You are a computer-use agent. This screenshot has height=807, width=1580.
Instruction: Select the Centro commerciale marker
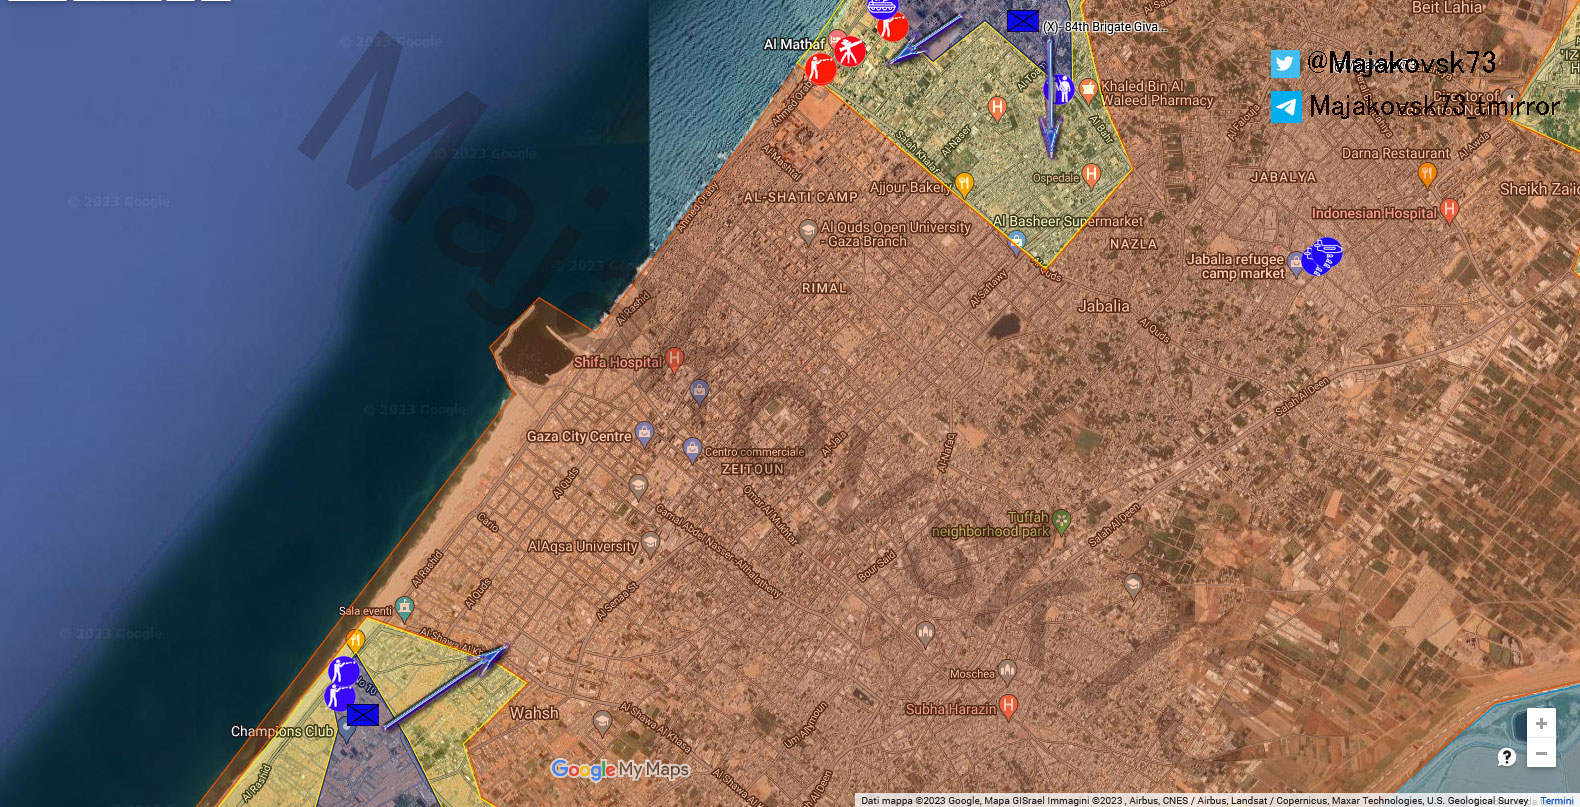692,449
